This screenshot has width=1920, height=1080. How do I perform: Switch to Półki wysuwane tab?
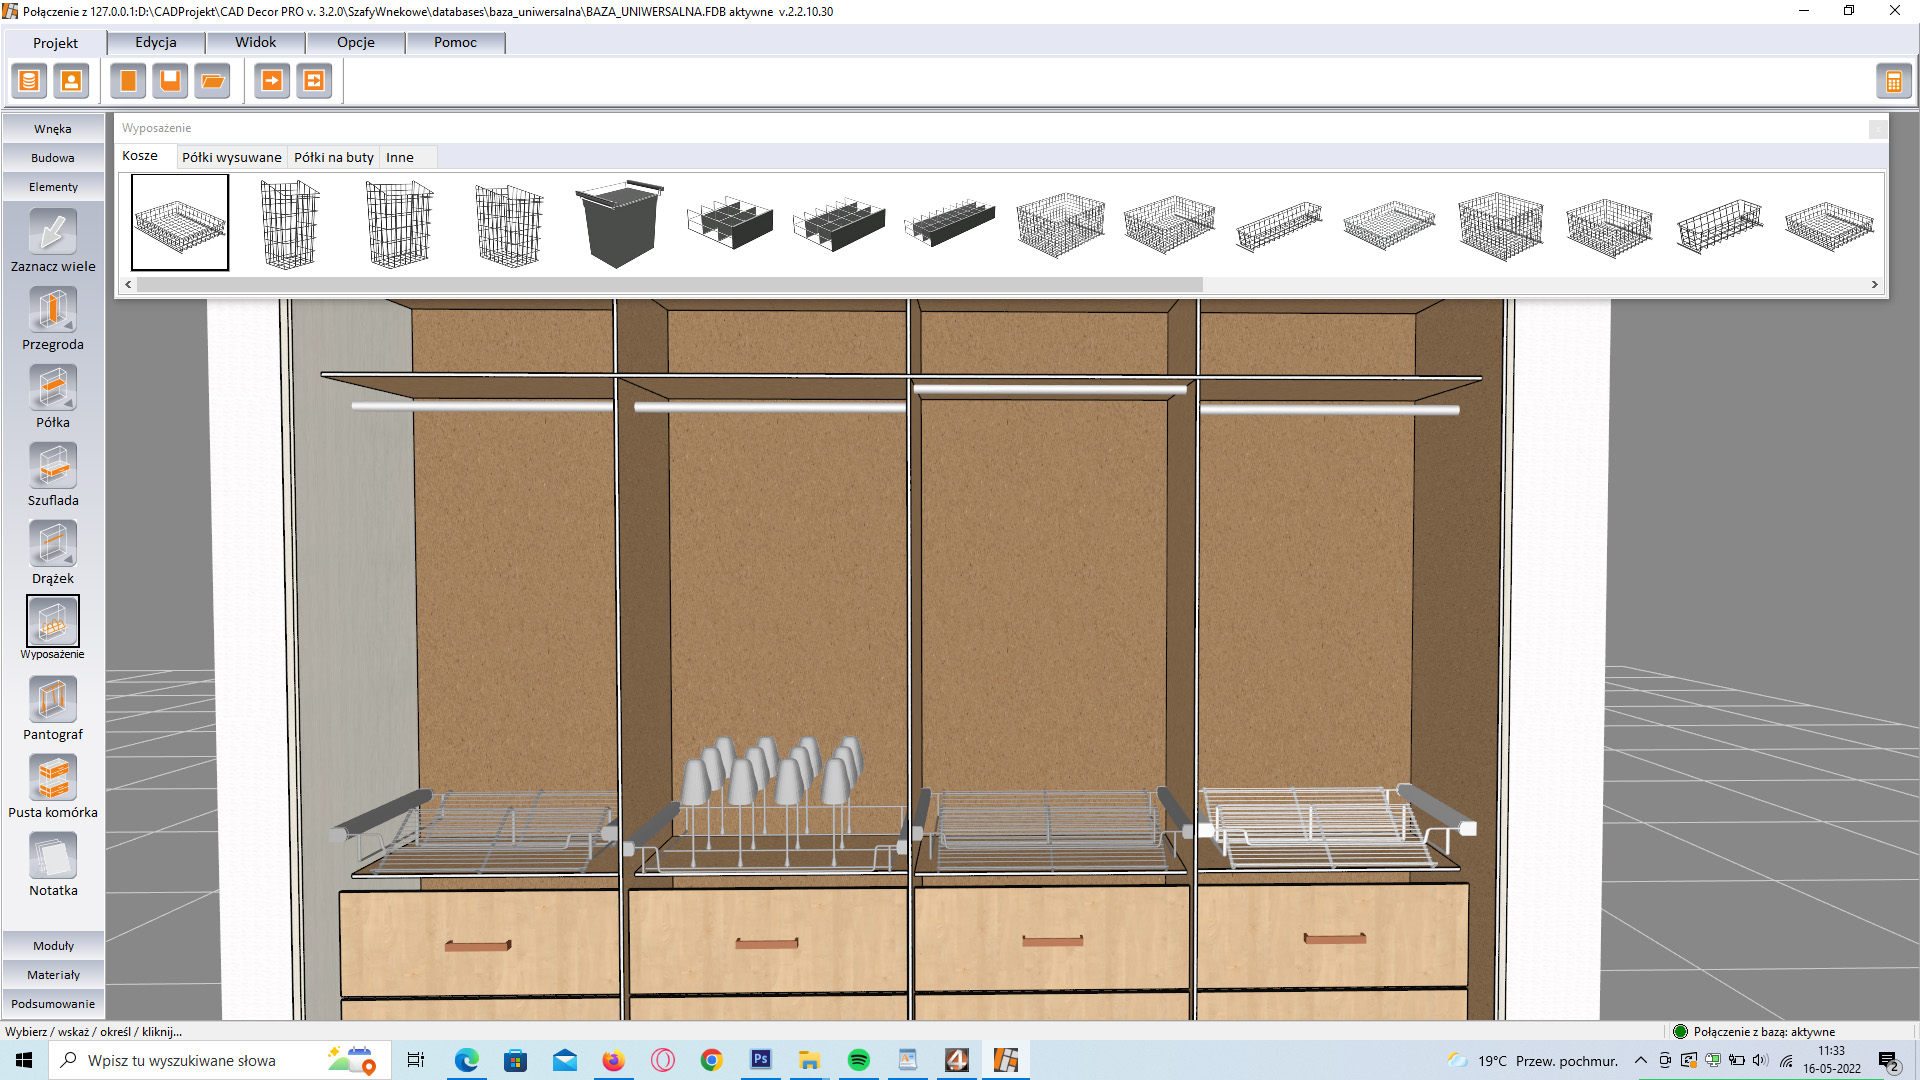click(231, 157)
